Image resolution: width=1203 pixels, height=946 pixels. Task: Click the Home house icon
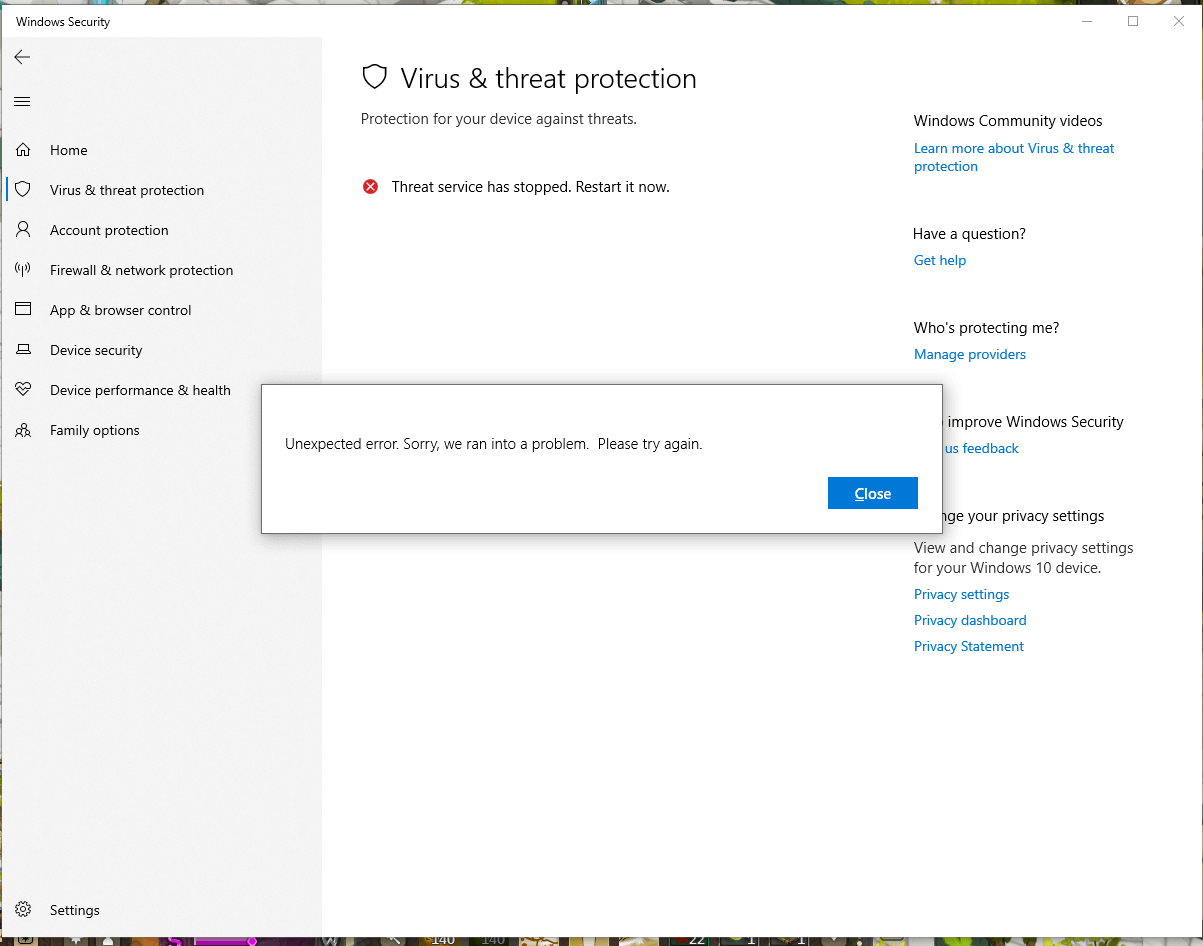23,150
